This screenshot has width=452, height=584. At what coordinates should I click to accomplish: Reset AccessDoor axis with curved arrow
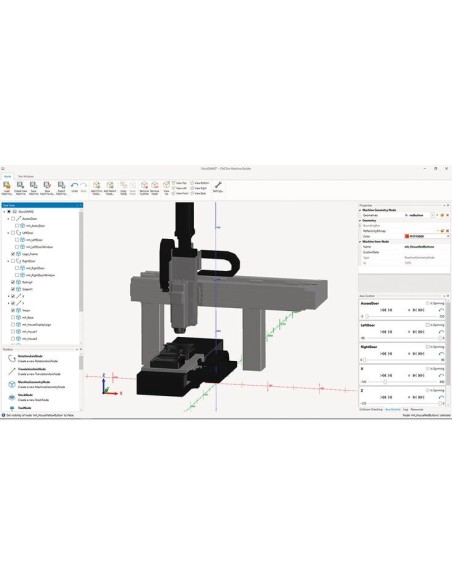tap(441, 310)
